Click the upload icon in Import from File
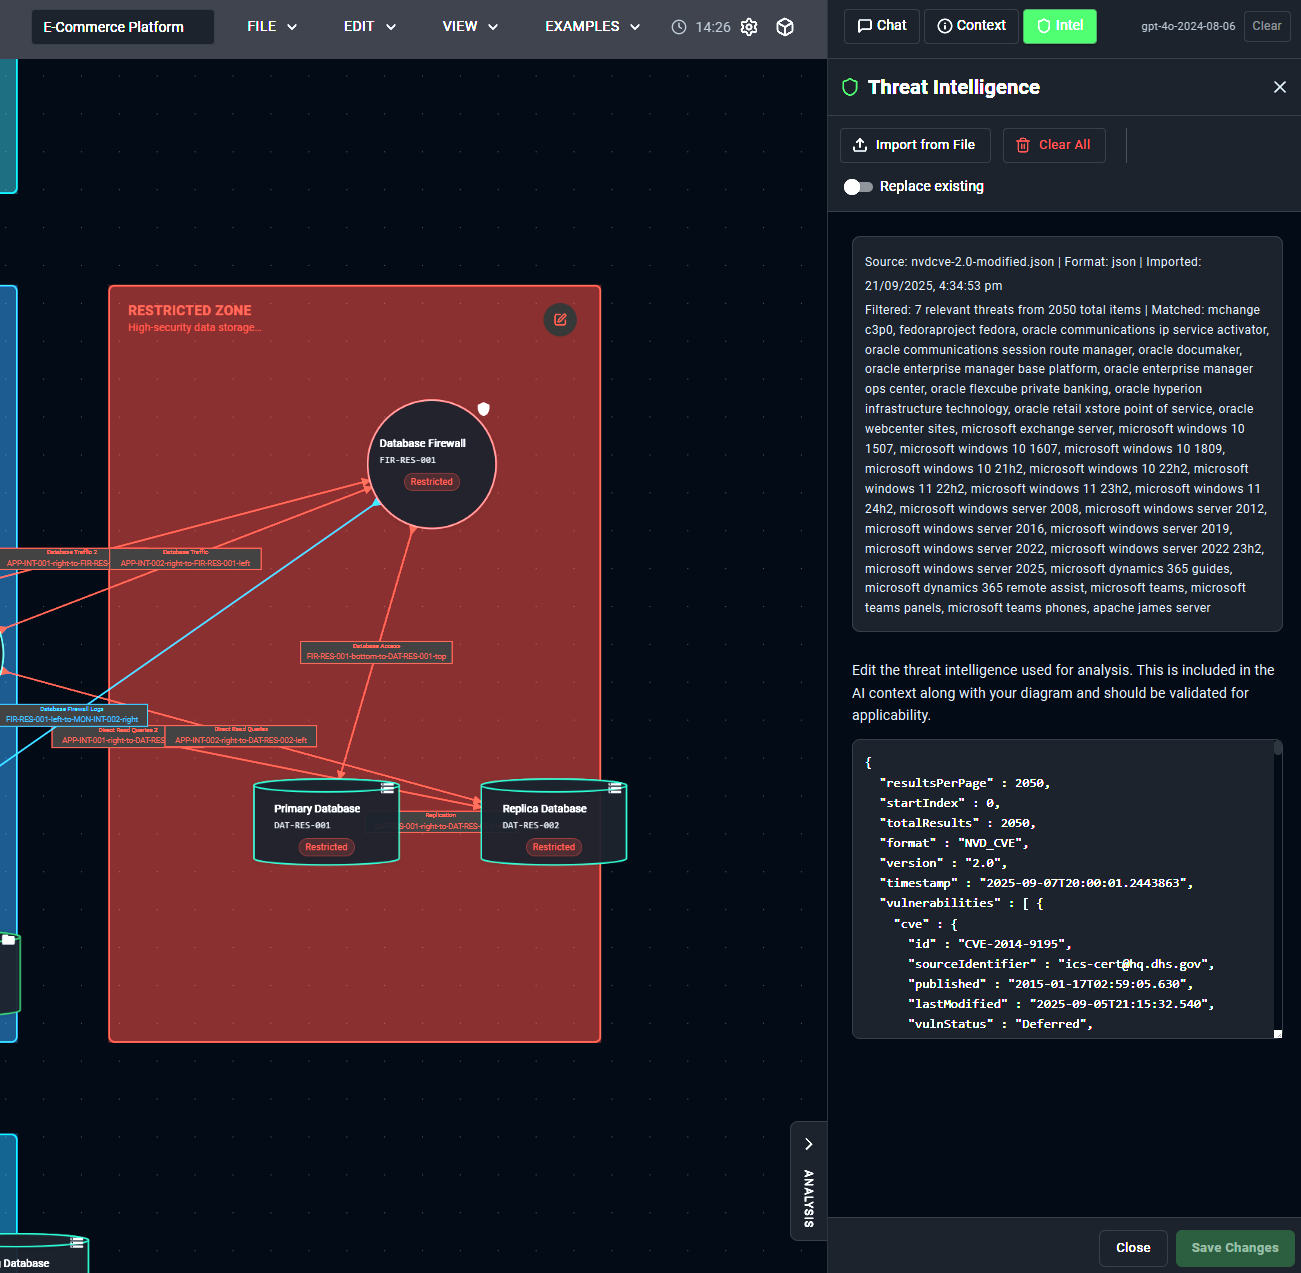The height and width of the screenshot is (1273, 1301). [860, 145]
